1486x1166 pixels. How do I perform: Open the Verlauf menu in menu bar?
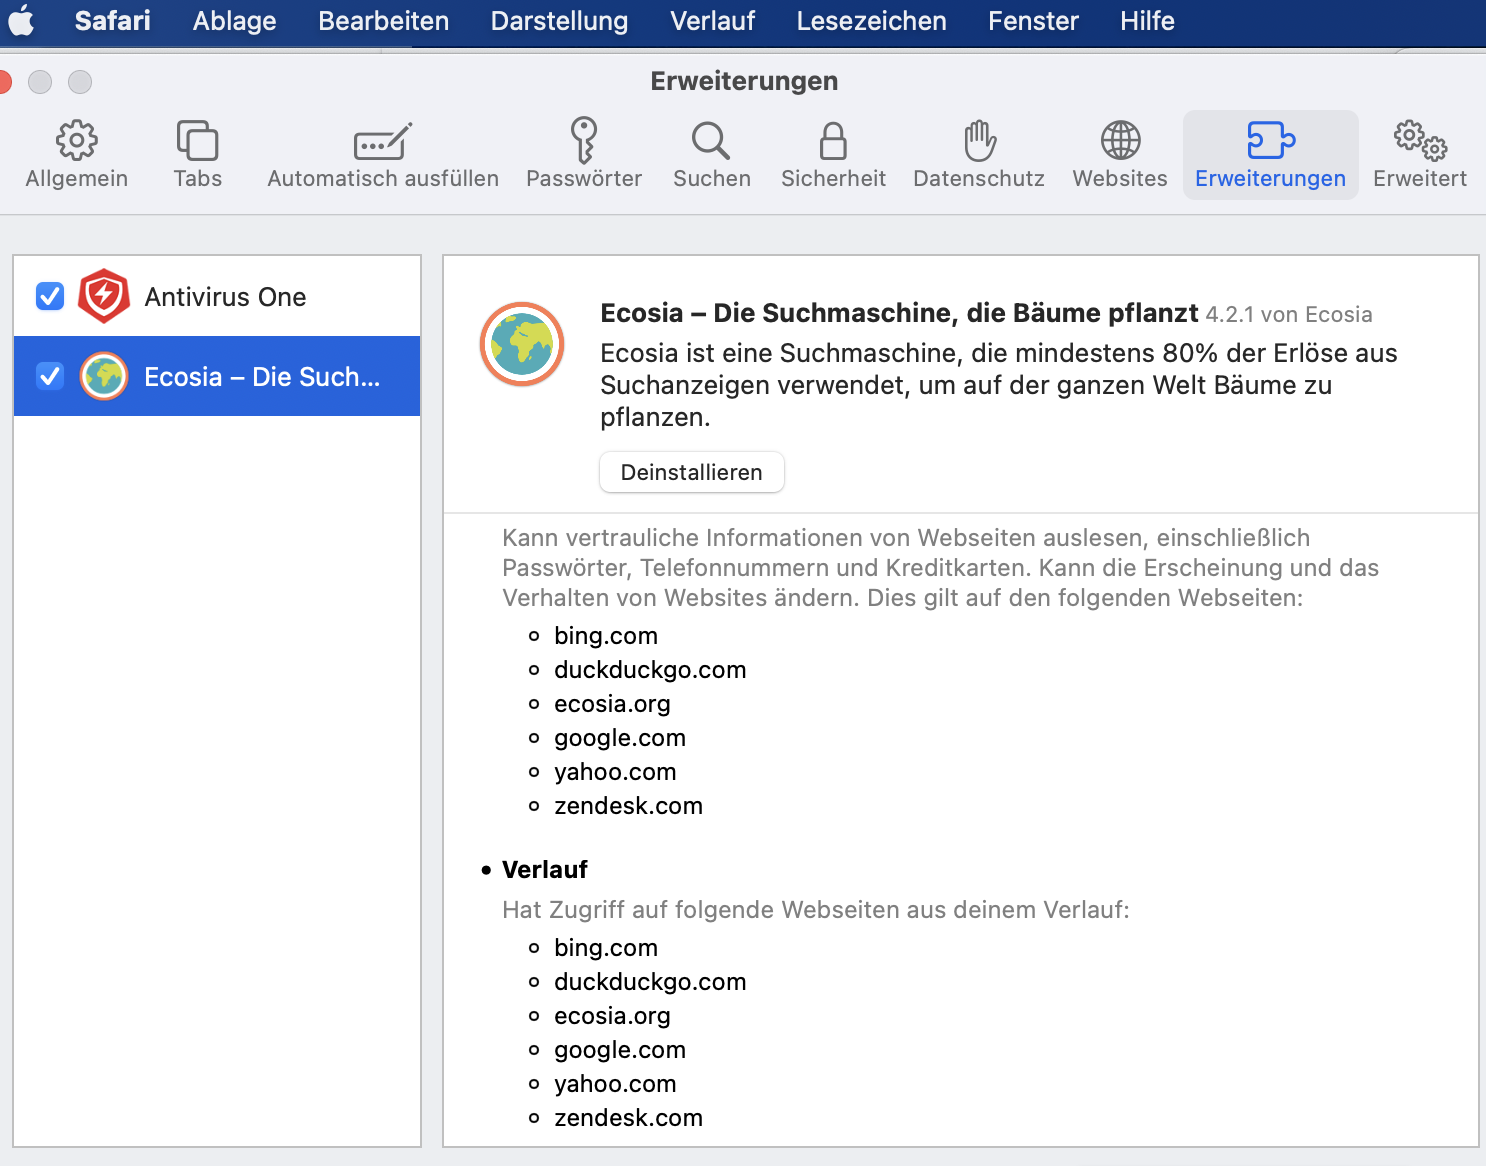713,21
